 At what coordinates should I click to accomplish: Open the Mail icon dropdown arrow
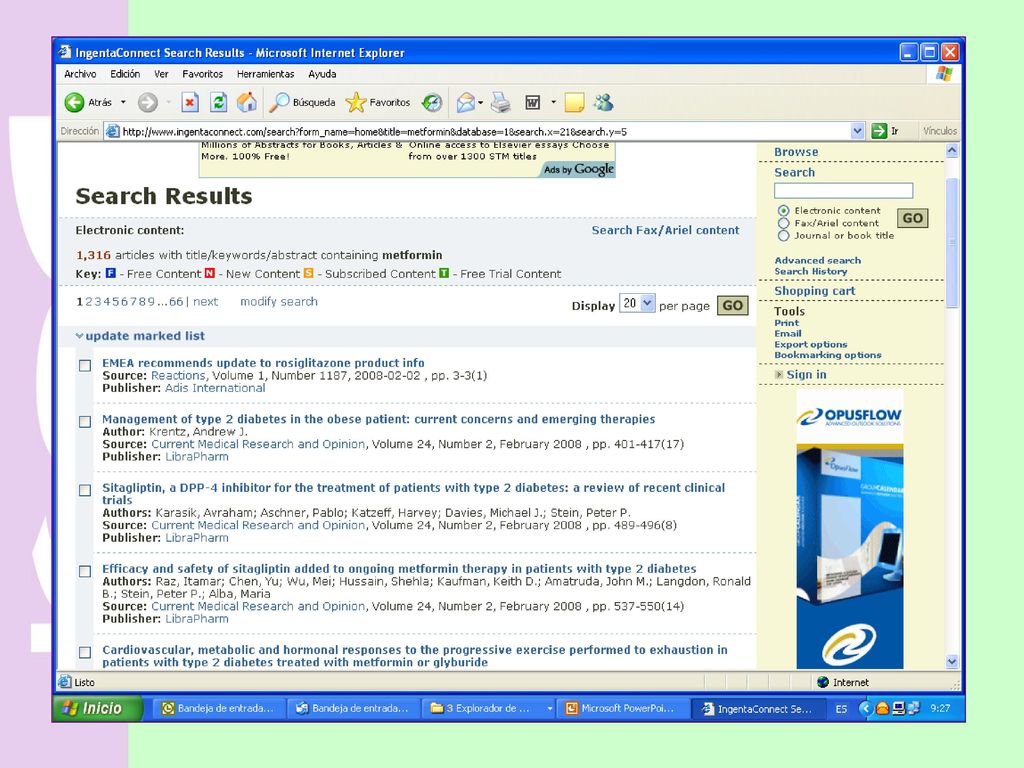(481, 103)
